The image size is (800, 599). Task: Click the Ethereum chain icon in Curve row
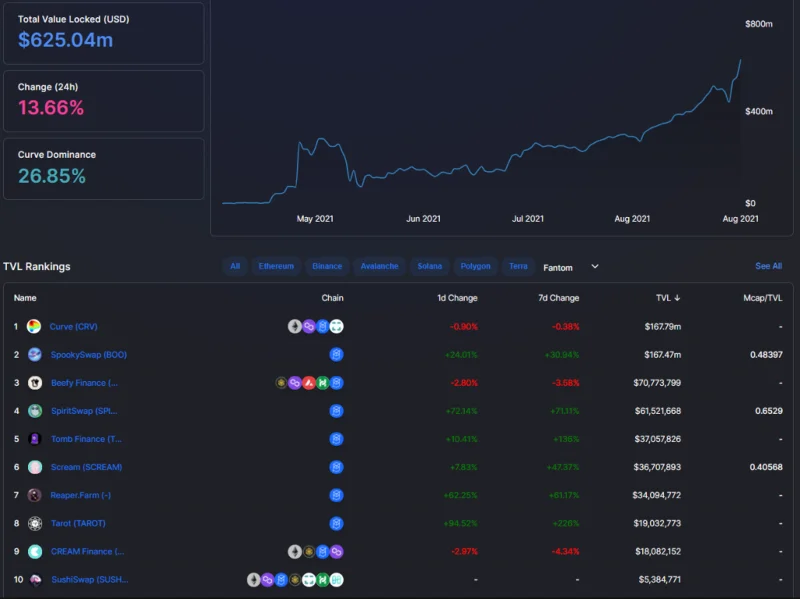click(294, 327)
